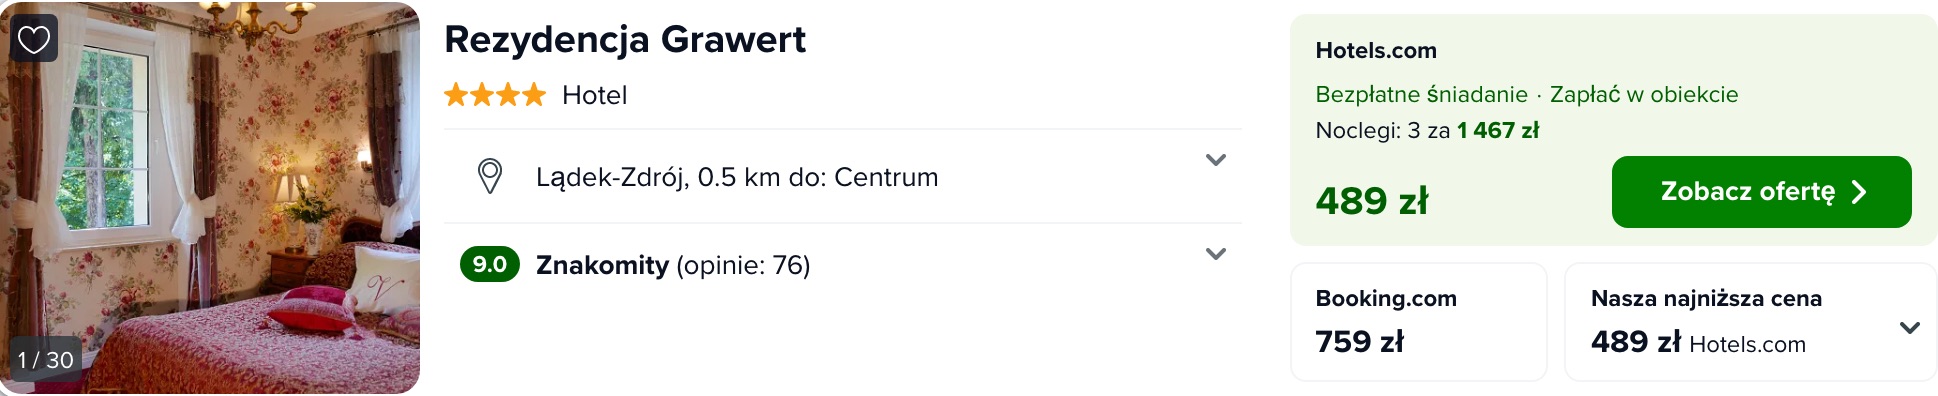Click the Bezpłatne śniadanie offer perk text

[x=1421, y=94]
